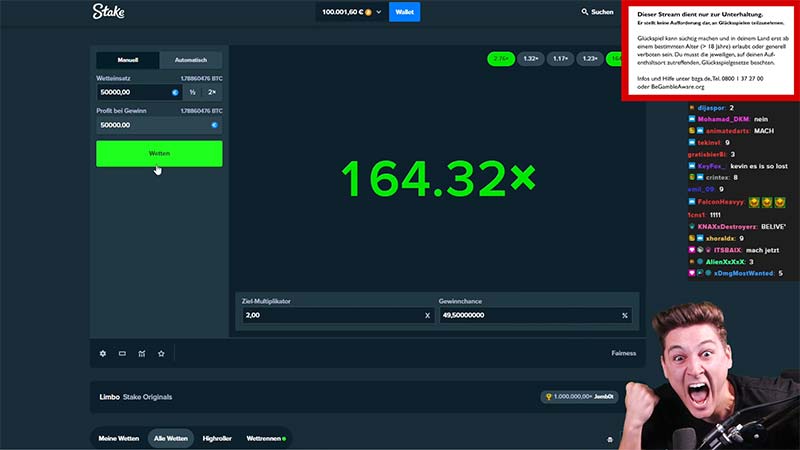This screenshot has width=800, height=450.
Task: Click chat username KNAXxDestroyerz
Action: 727,227
